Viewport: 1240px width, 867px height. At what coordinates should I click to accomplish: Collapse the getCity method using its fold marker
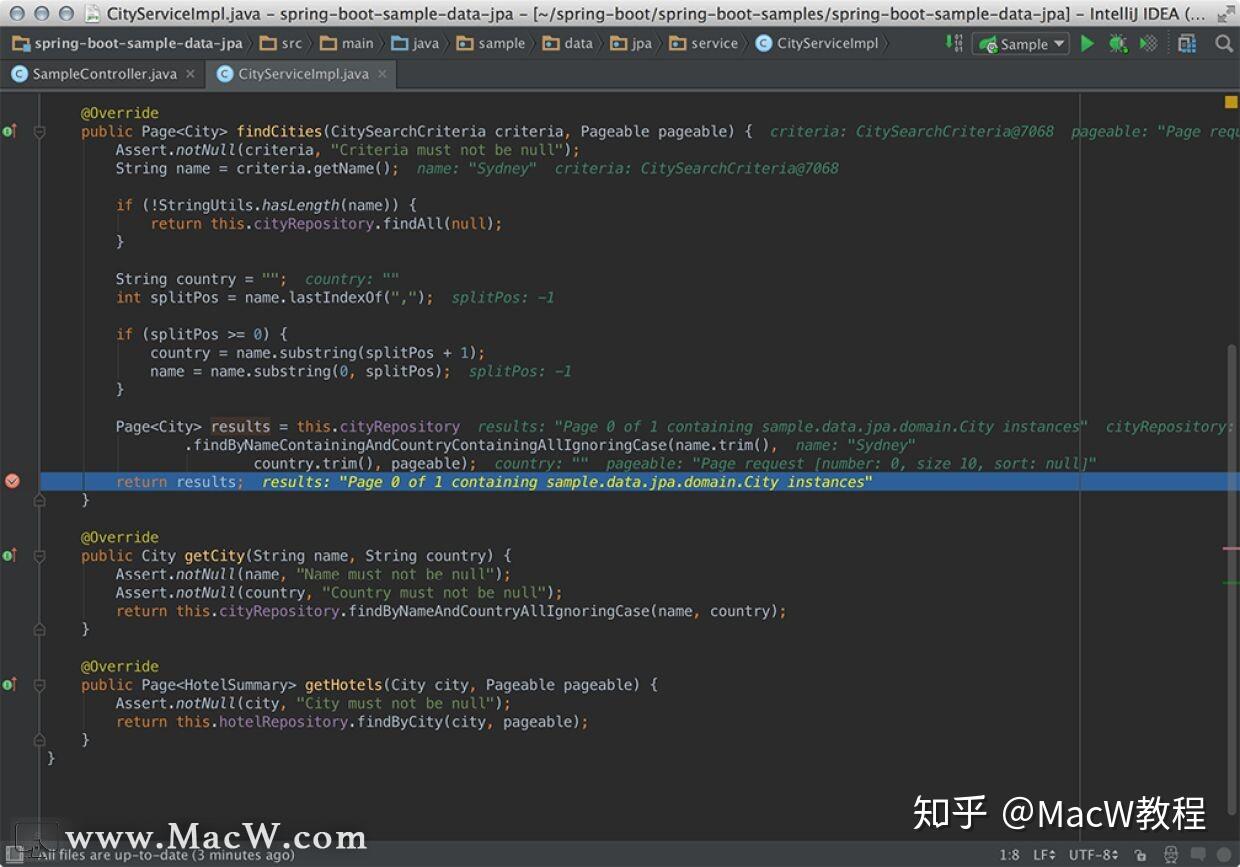click(40, 555)
